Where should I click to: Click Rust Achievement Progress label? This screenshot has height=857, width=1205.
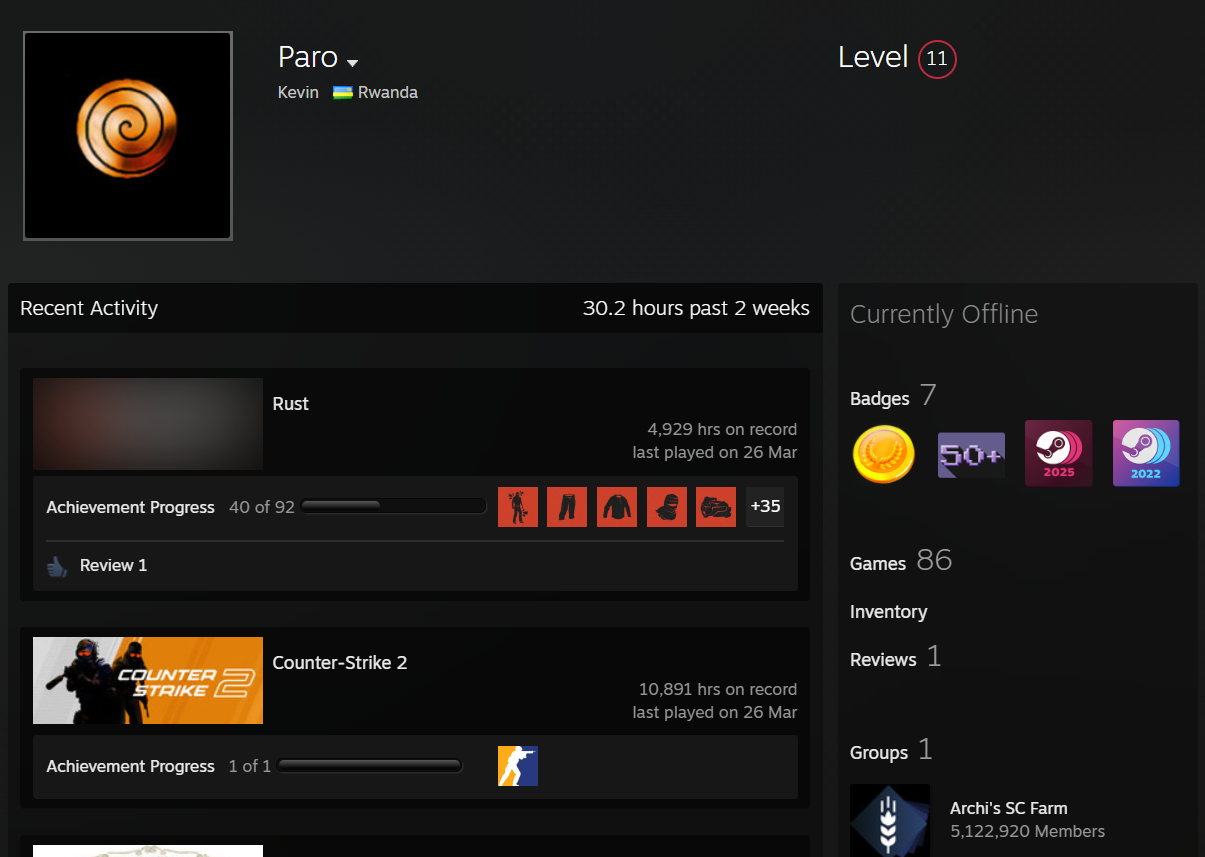[x=130, y=507]
